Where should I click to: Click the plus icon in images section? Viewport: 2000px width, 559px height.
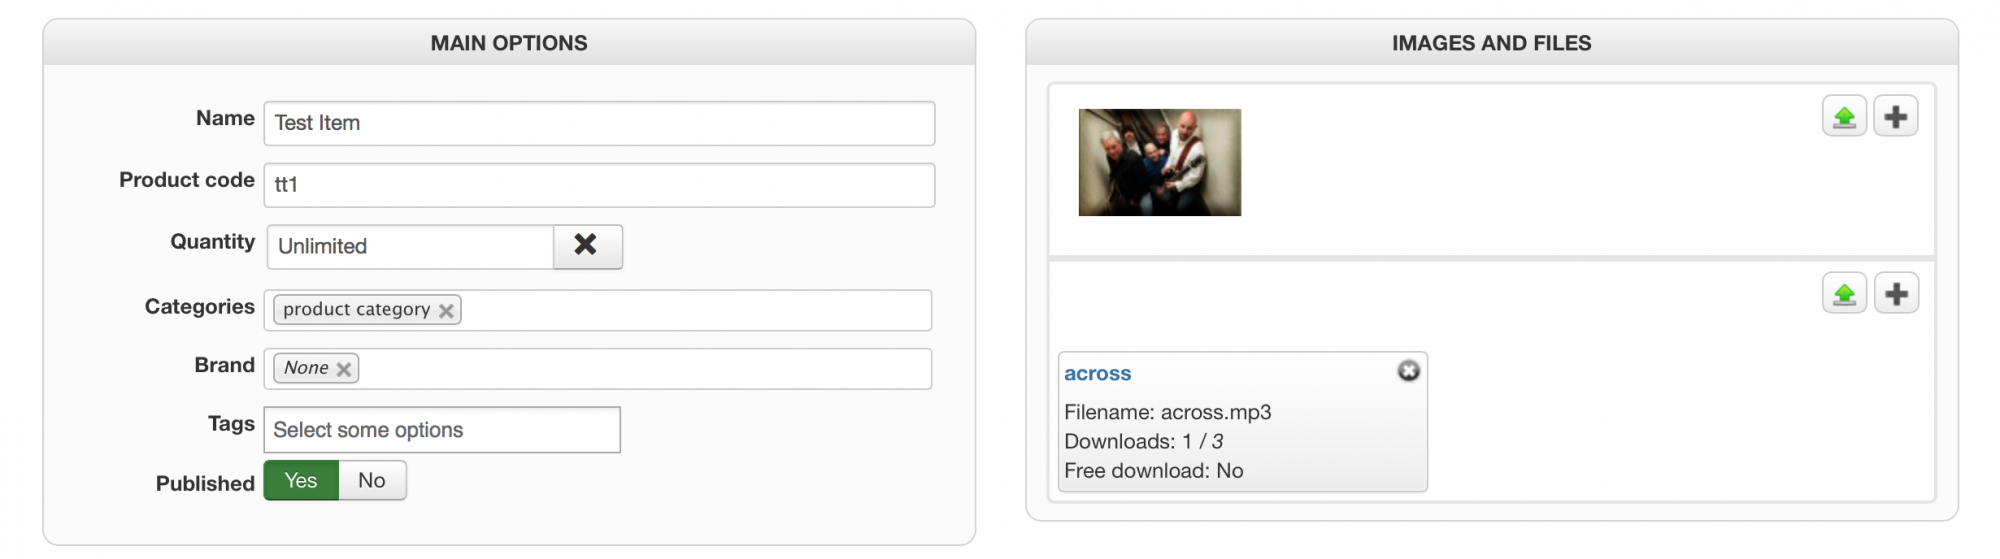point(1895,117)
